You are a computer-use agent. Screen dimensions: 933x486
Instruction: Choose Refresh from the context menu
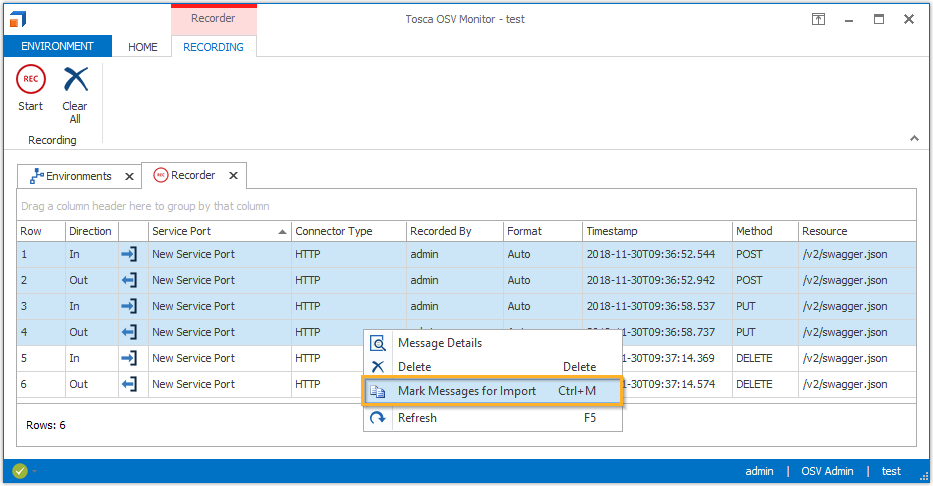[417, 418]
